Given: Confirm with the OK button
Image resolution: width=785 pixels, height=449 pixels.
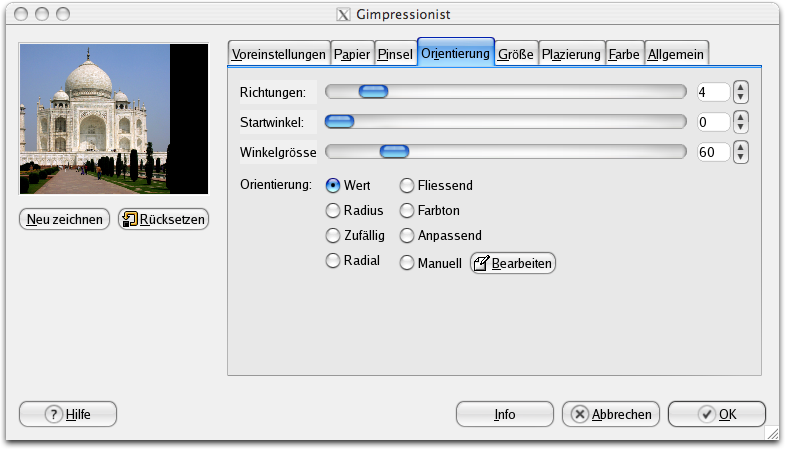Looking at the screenshot, I should (x=717, y=414).
